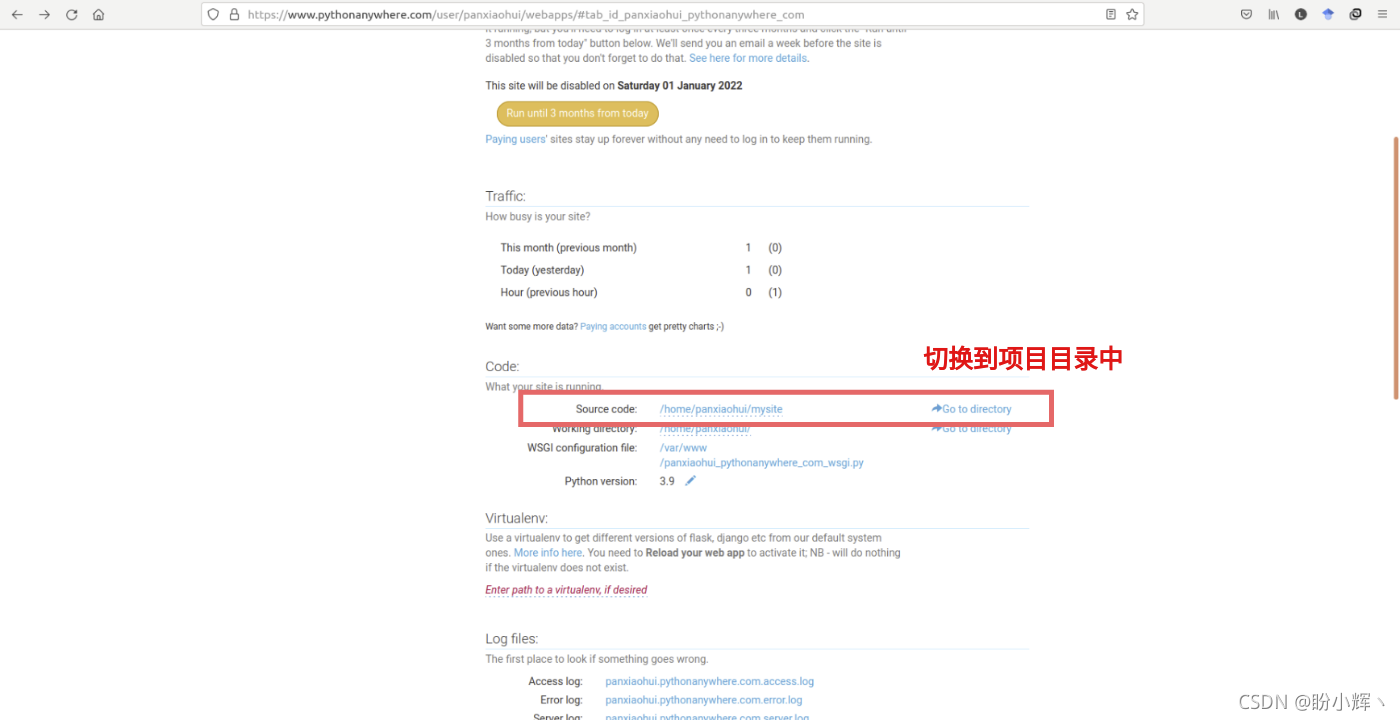Click 'Run until 3 months from today'
1400x720 pixels.
[577, 113]
